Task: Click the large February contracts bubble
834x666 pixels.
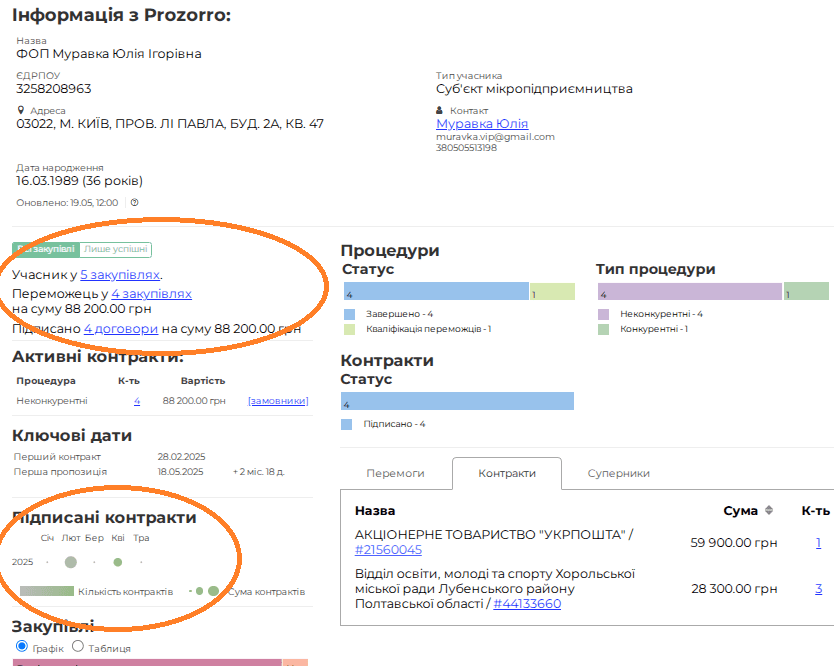Action: tap(70, 562)
